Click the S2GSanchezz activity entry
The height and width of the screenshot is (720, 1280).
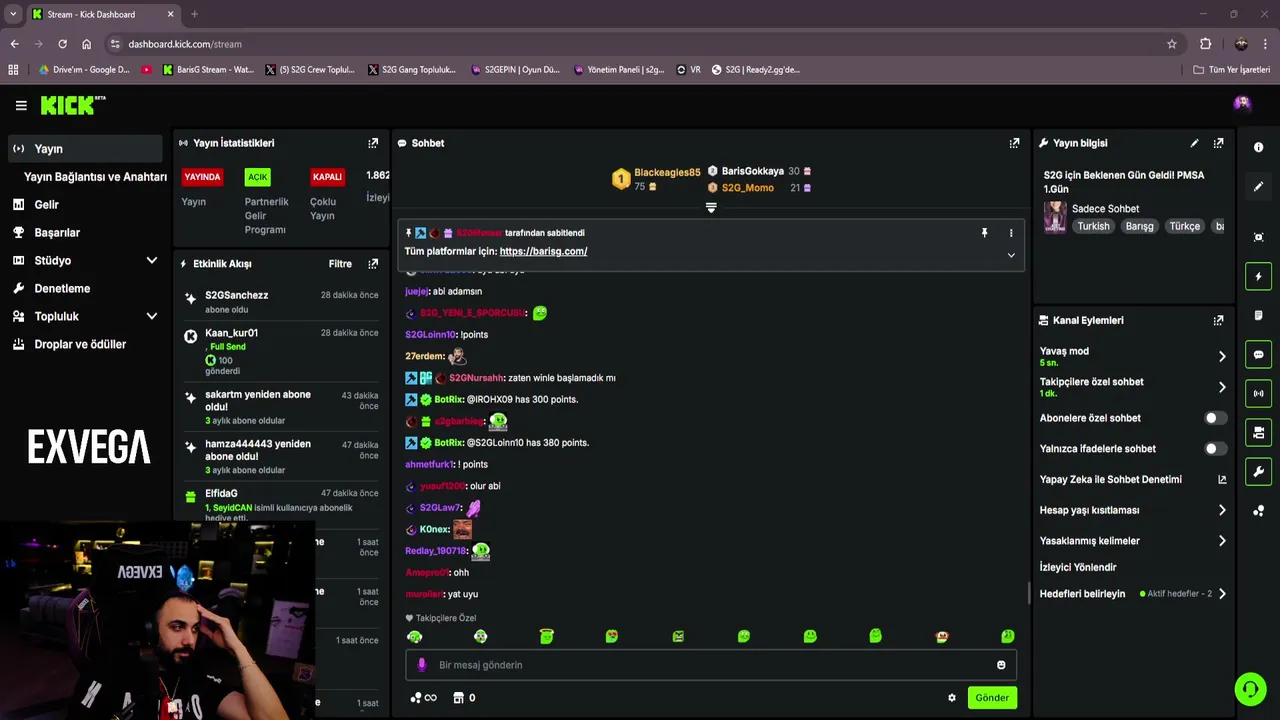[280, 302]
